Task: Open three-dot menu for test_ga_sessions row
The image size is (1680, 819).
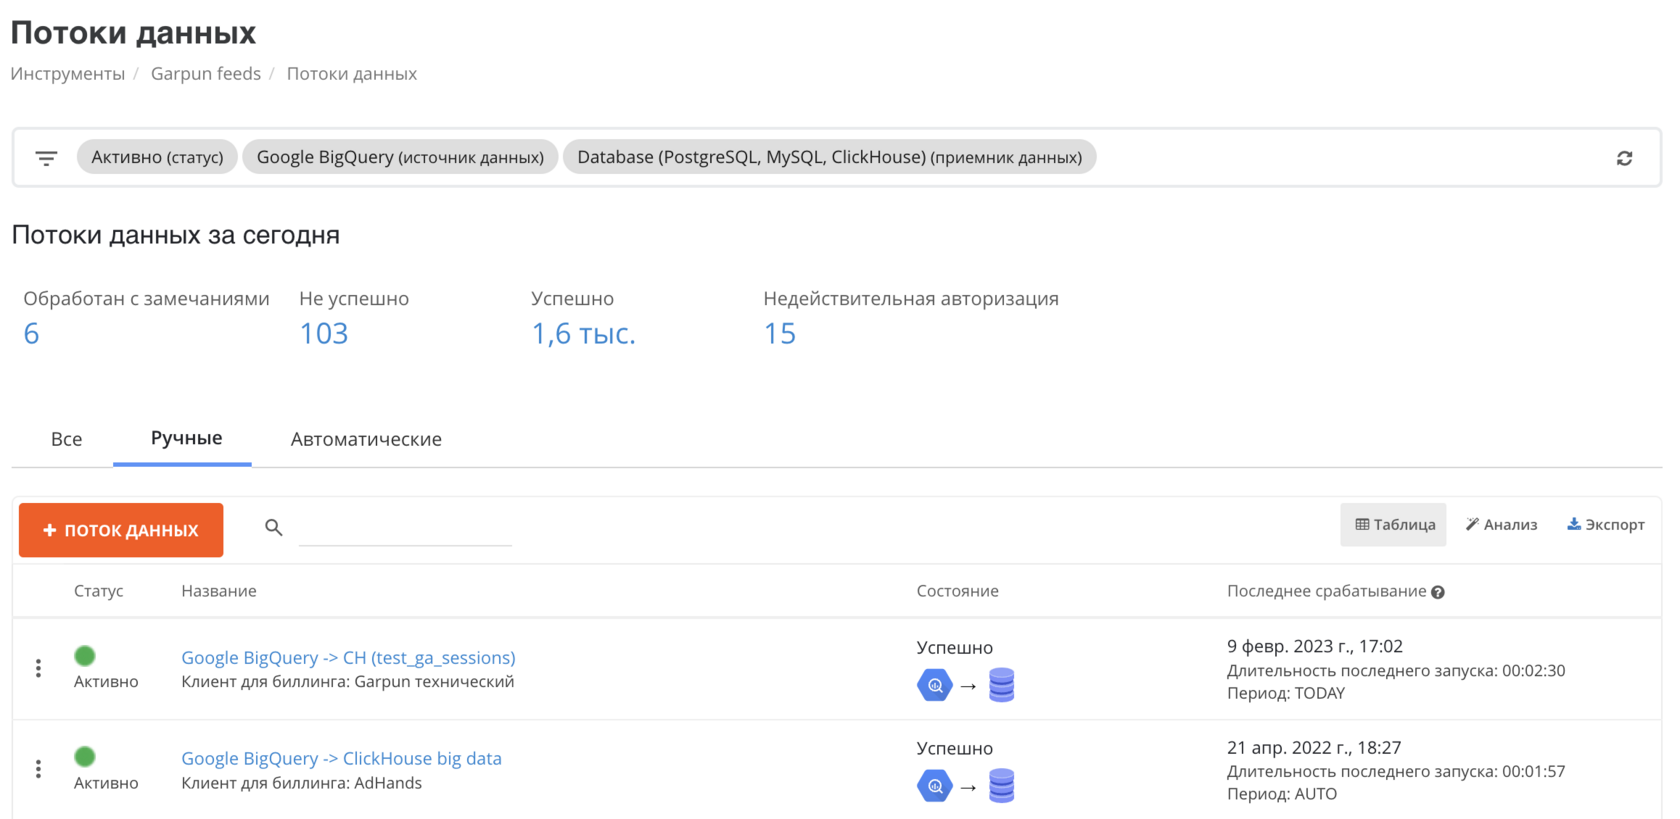Action: 38,668
